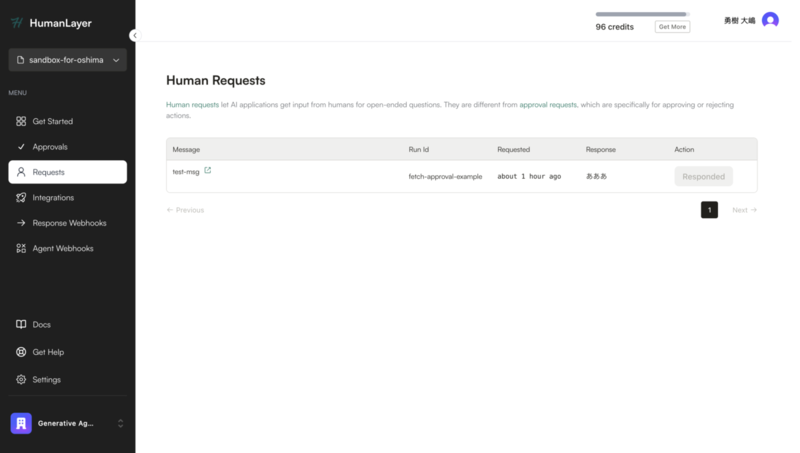Collapse the sidebar with the chevron button
800x453 pixels.
click(135, 35)
